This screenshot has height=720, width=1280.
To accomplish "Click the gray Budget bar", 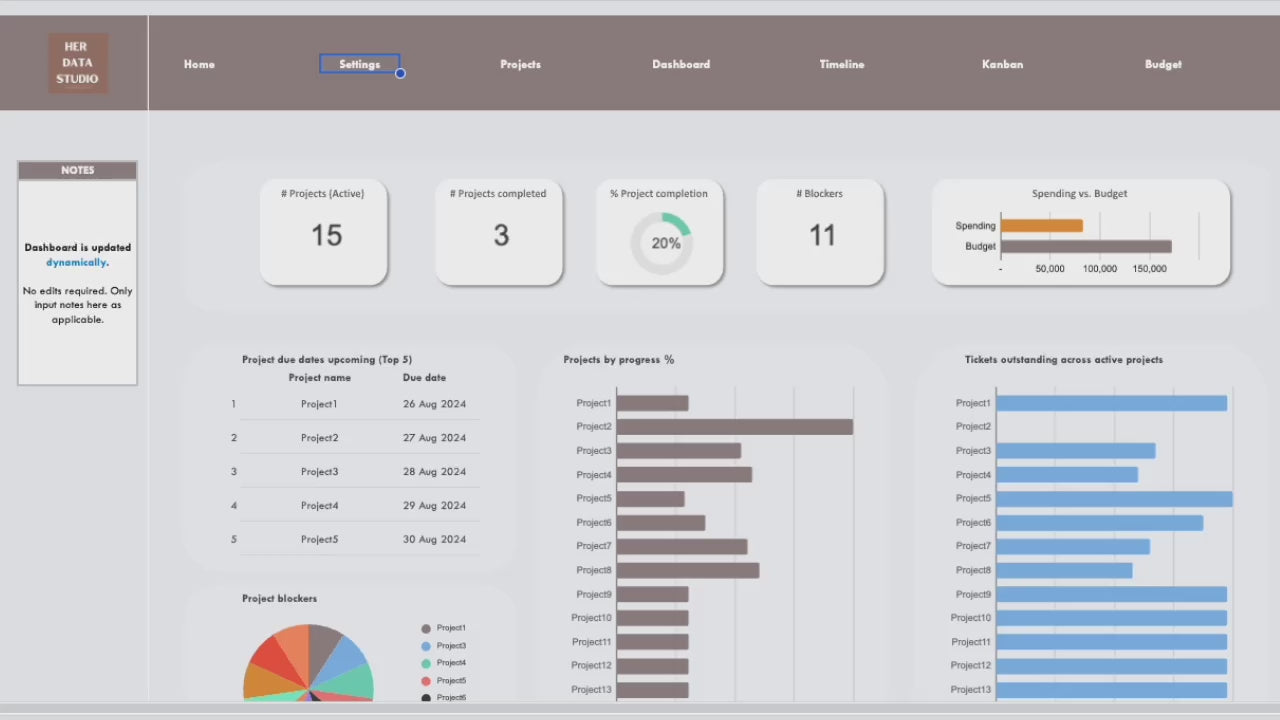I will coord(1086,246).
